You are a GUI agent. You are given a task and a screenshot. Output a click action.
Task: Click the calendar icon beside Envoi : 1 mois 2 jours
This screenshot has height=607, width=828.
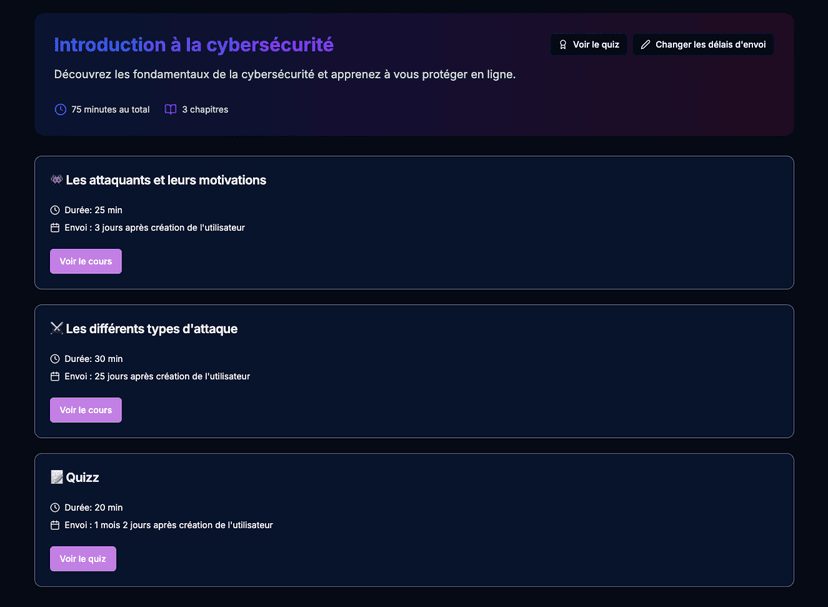pyautogui.click(x=55, y=525)
